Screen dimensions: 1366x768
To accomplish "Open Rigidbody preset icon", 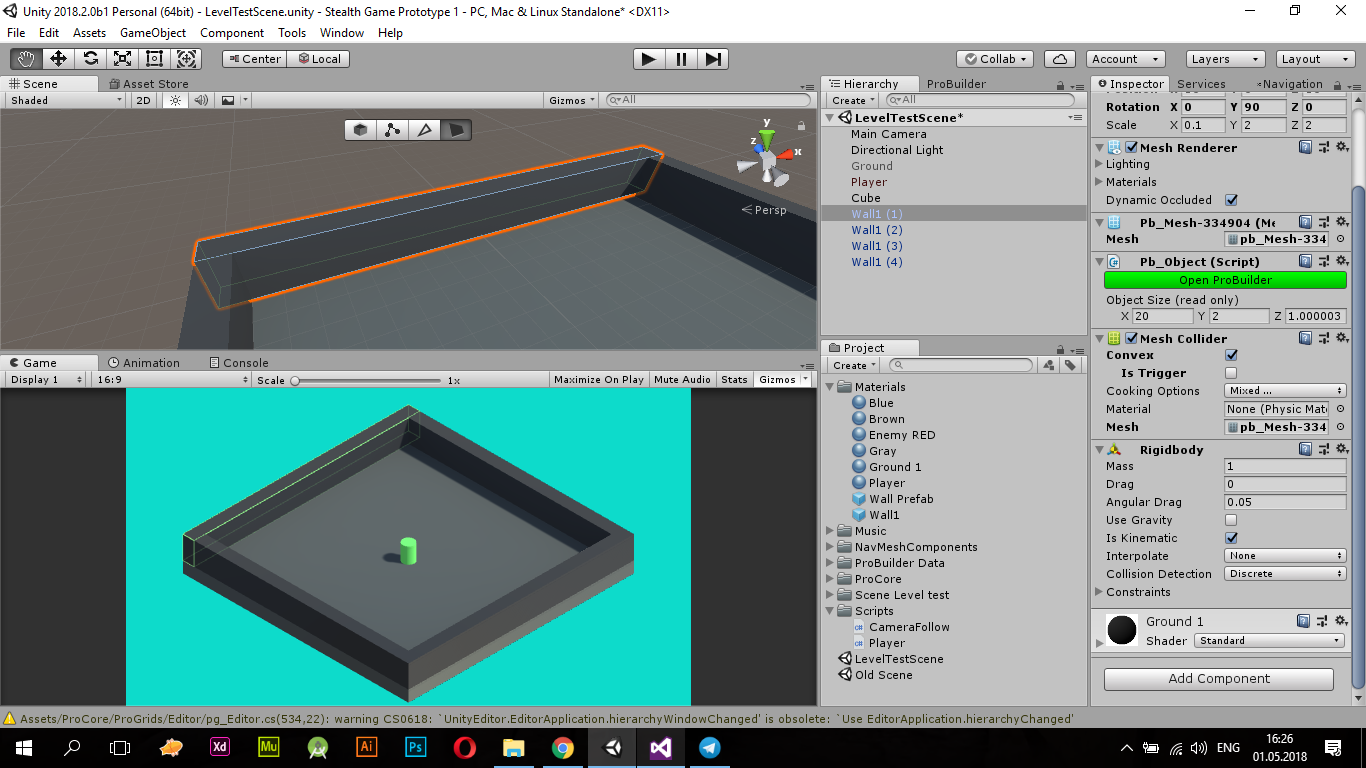I will 1323,449.
